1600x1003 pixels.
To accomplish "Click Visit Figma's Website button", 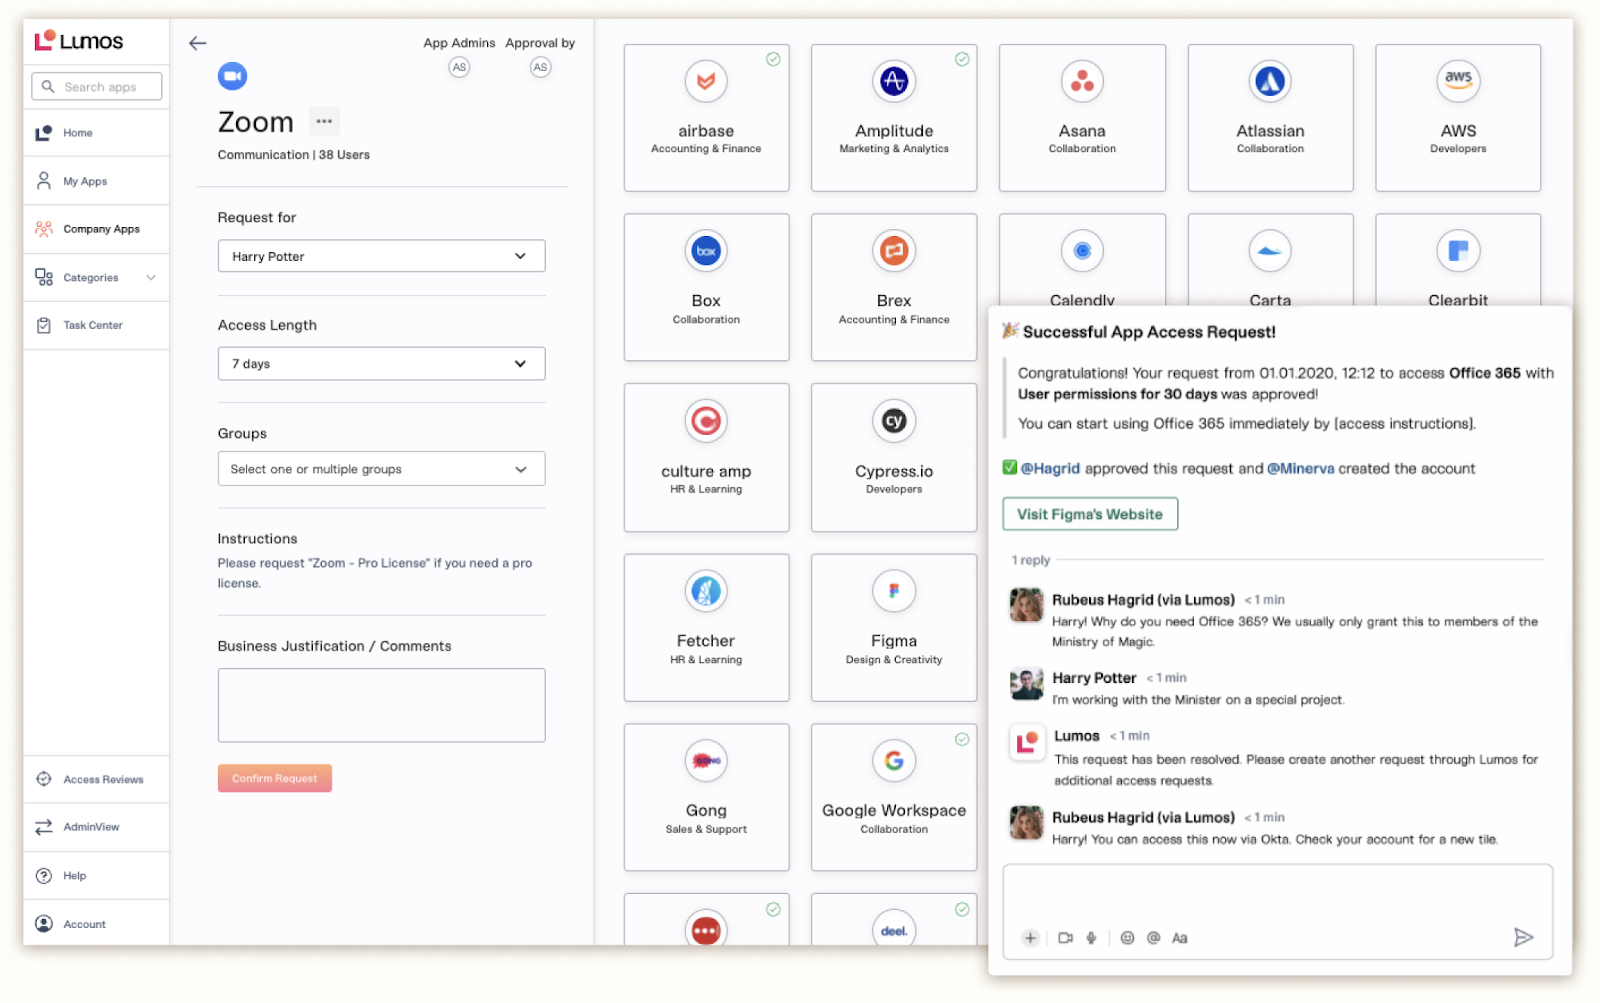I will (x=1090, y=514).
